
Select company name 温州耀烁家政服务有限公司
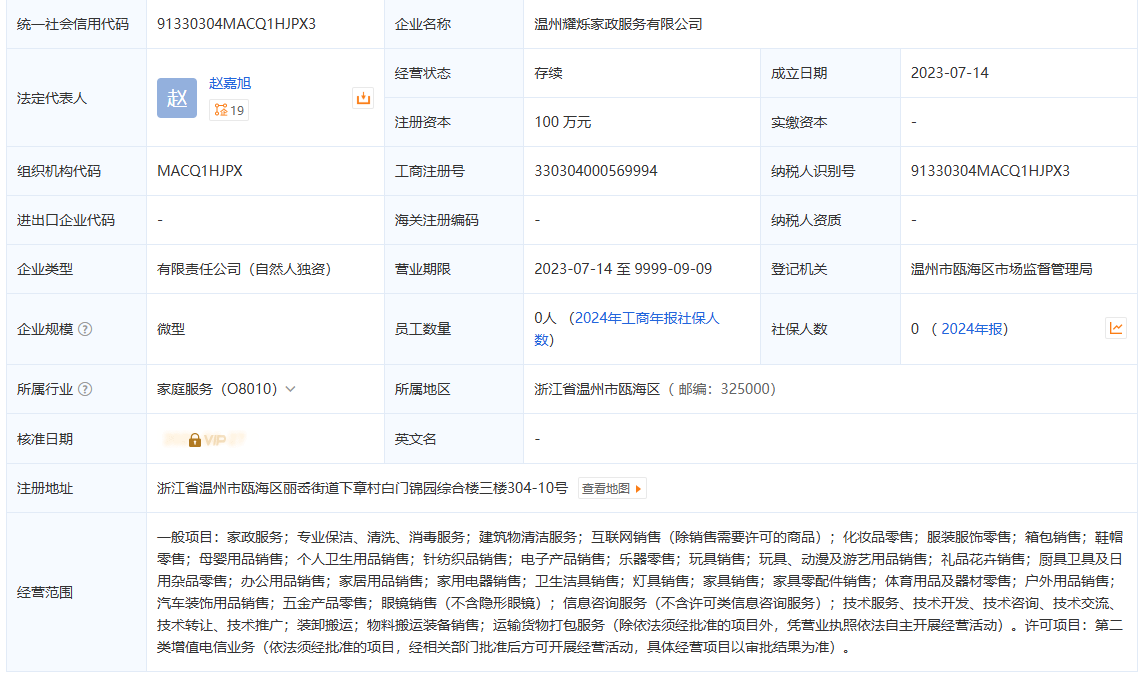pyautogui.click(x=619, y=24)
